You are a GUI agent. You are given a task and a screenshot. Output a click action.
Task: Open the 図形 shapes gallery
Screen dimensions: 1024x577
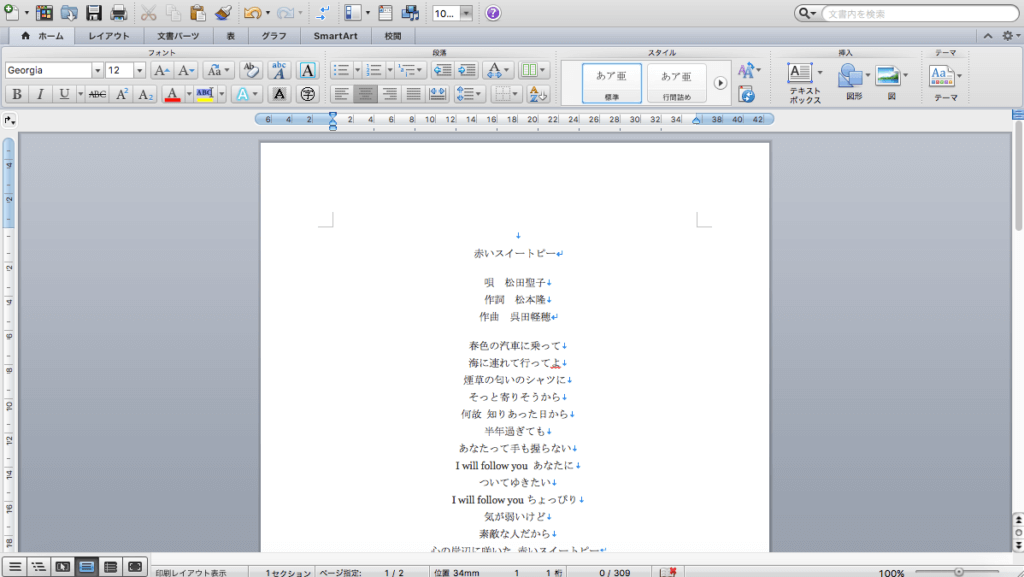click(x=854, y=82)
